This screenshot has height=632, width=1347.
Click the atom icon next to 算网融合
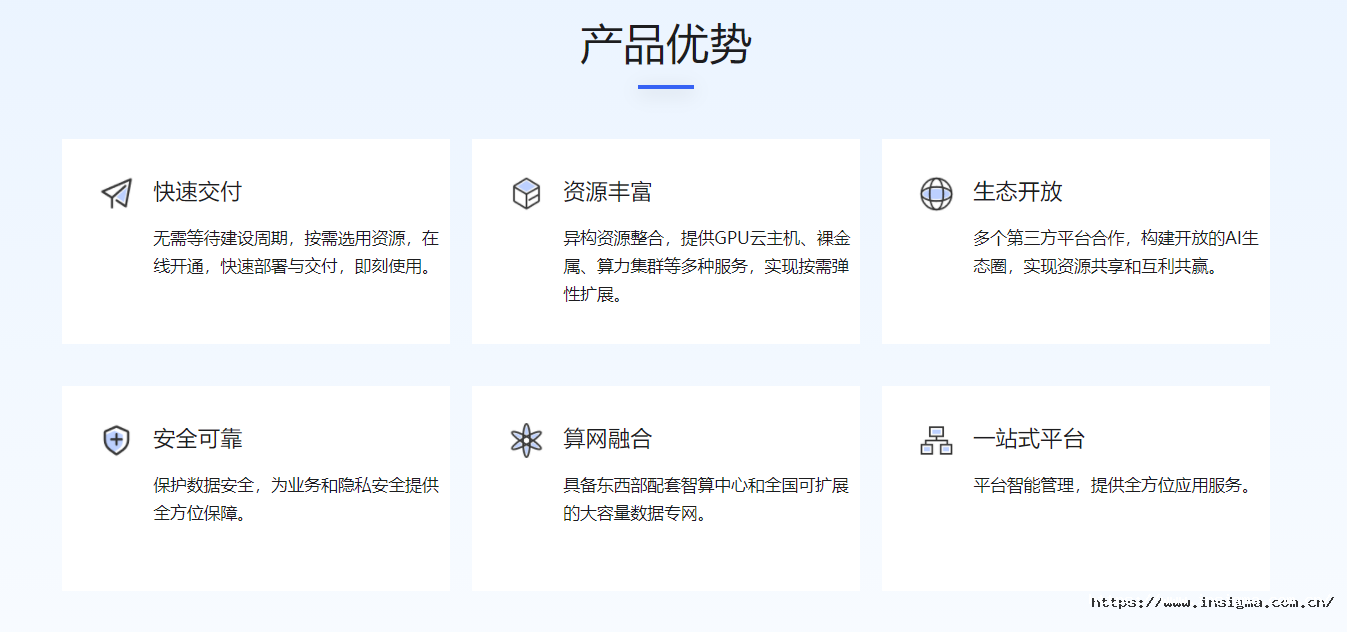tap(526, 440)
